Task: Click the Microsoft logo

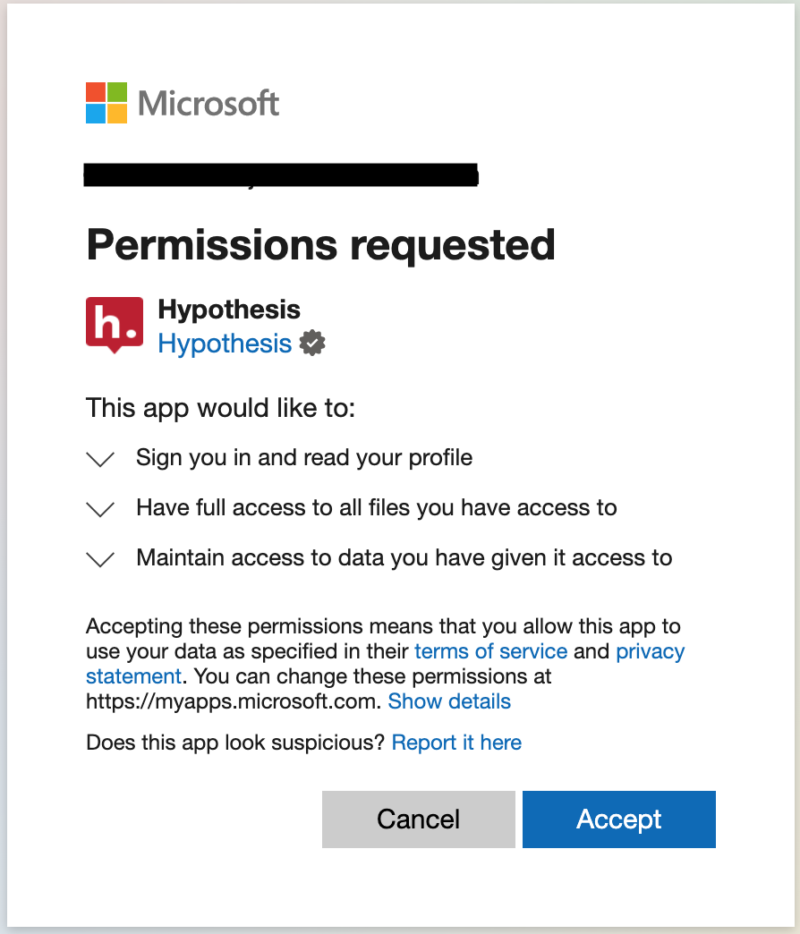Action: point(181,101)
